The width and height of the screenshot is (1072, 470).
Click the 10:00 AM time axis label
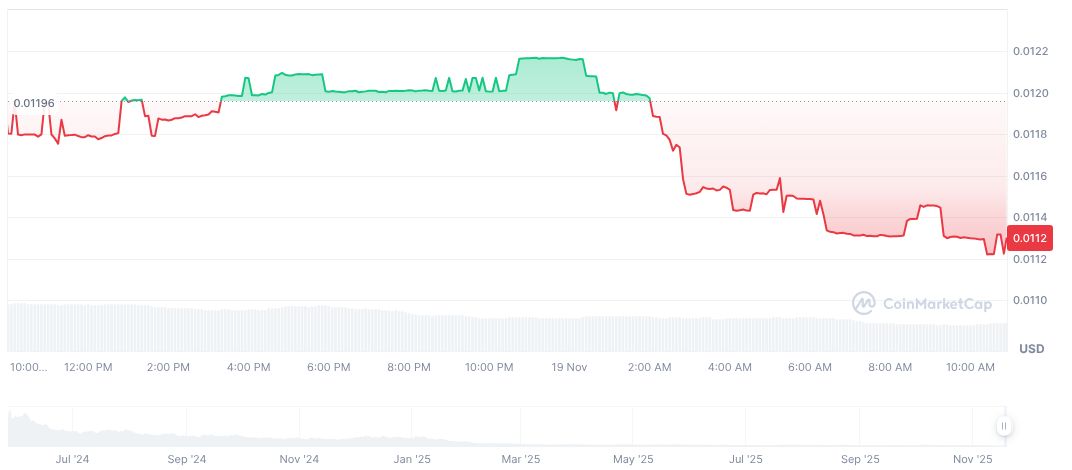pos(970,367)
